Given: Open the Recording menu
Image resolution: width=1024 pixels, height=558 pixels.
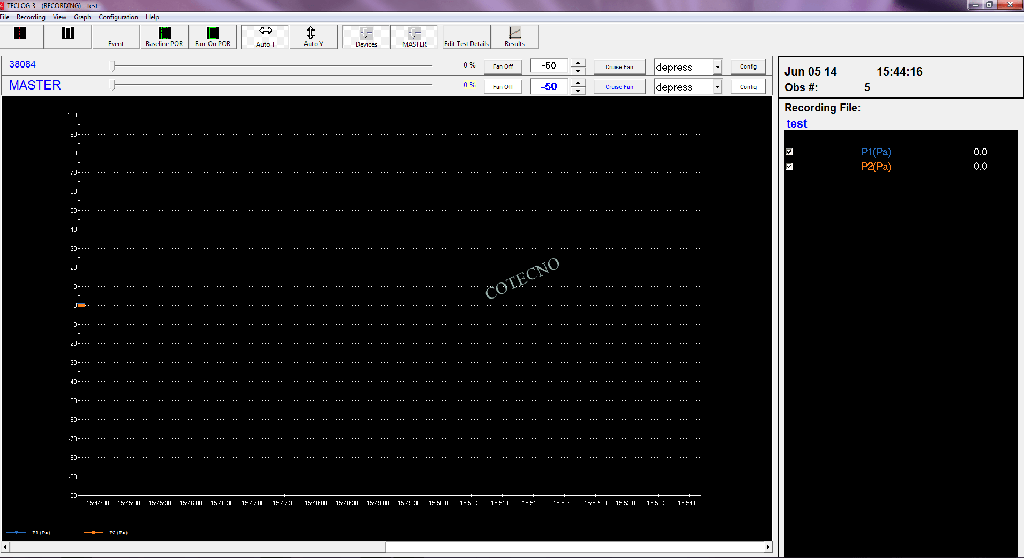Looking at the screenshot, I should tap(30, 17).
